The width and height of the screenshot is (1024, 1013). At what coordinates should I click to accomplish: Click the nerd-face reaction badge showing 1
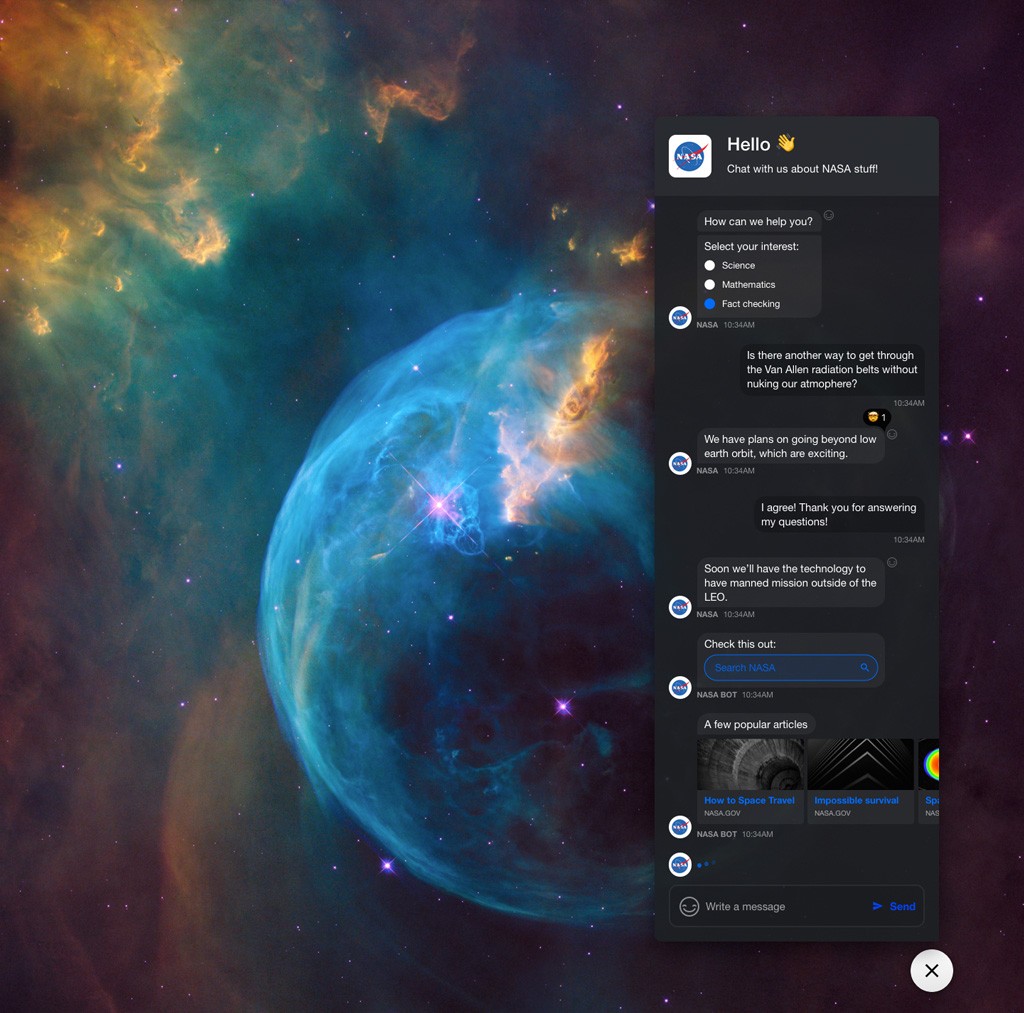[x=877, y=417]
